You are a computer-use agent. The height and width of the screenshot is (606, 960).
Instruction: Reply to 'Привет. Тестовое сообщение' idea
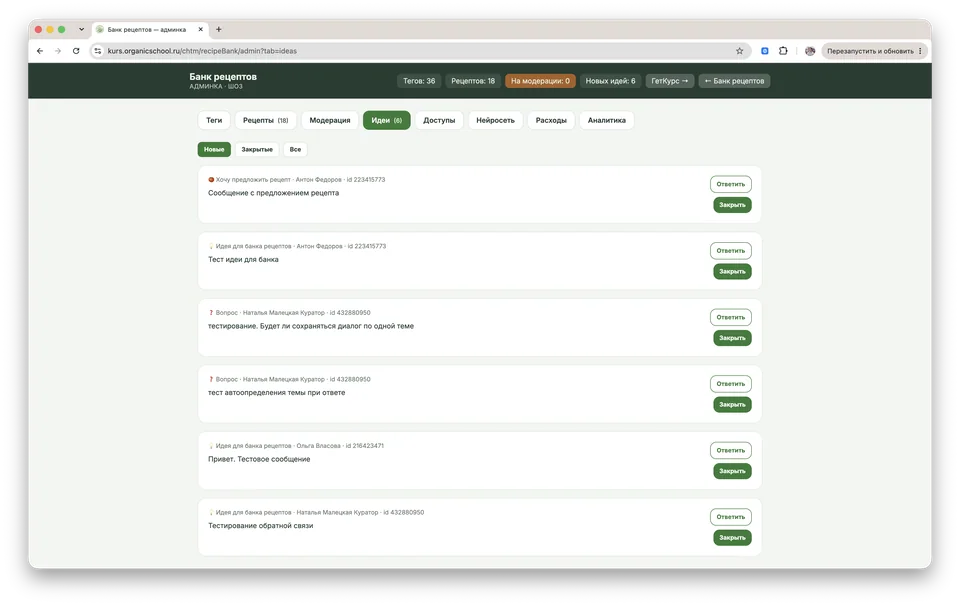(x=731, y=451)
